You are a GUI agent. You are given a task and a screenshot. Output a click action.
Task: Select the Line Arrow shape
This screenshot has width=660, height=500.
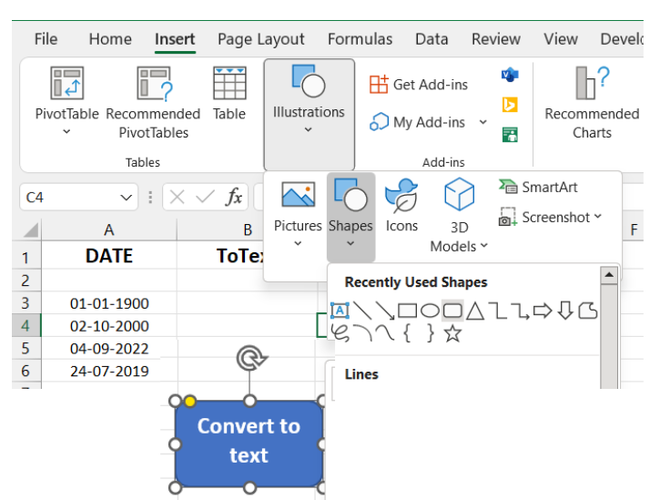(385, 311)
